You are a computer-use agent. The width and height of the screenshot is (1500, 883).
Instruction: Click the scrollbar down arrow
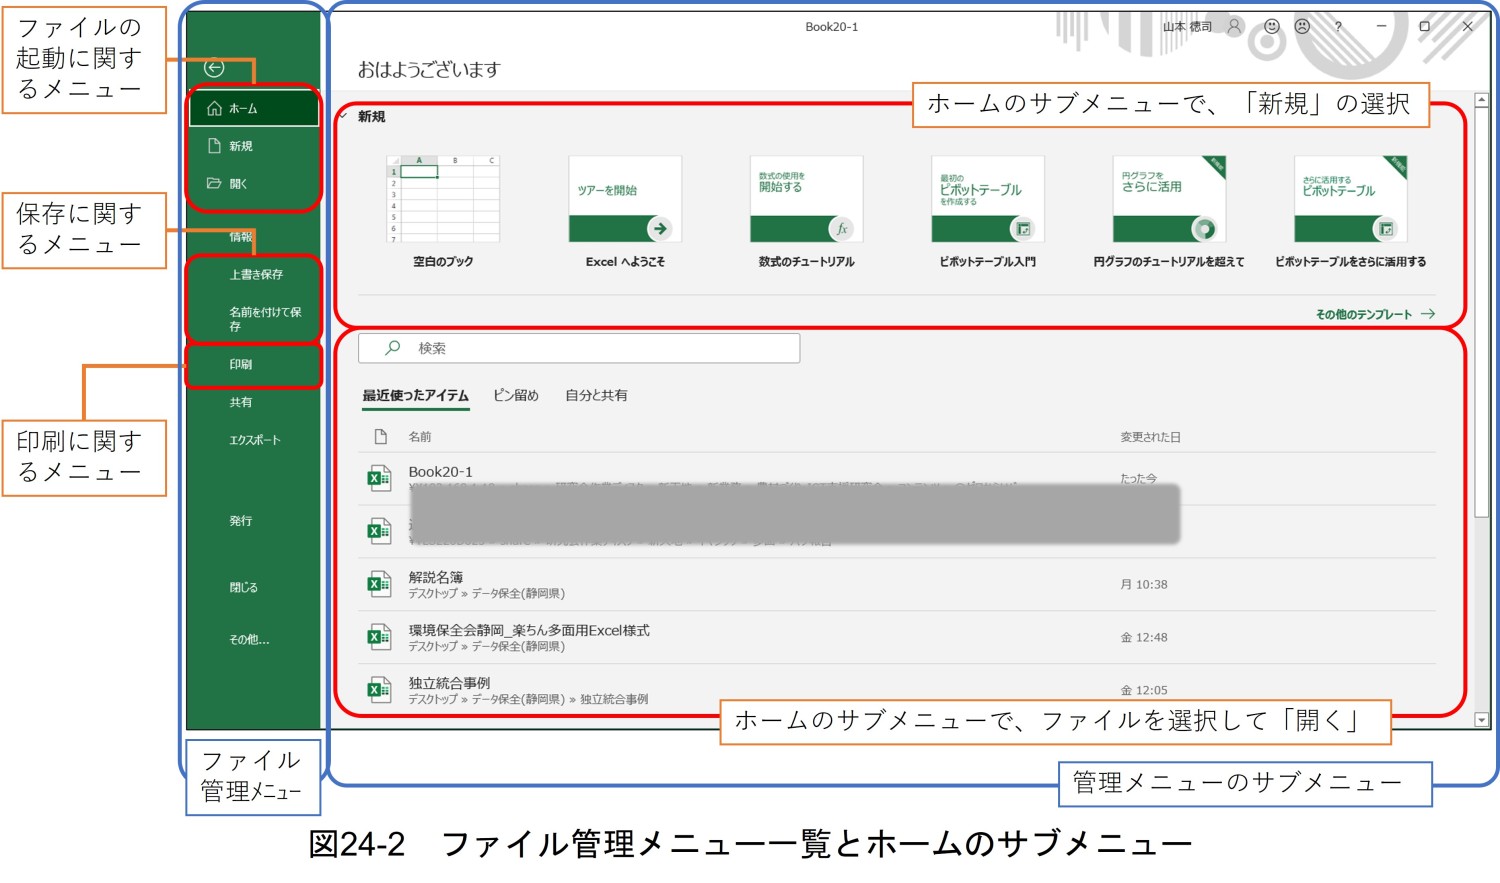click(x=1482, y=720)
